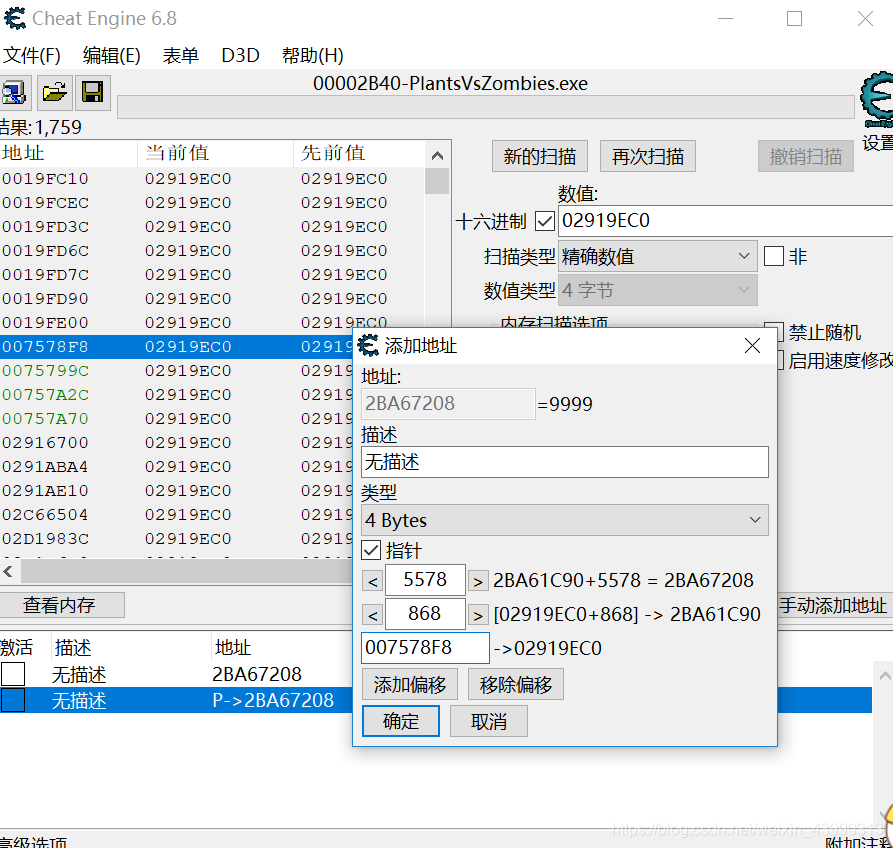Open the 表单 menu
The height and width of the screenshot is (848, 893).
181,56
